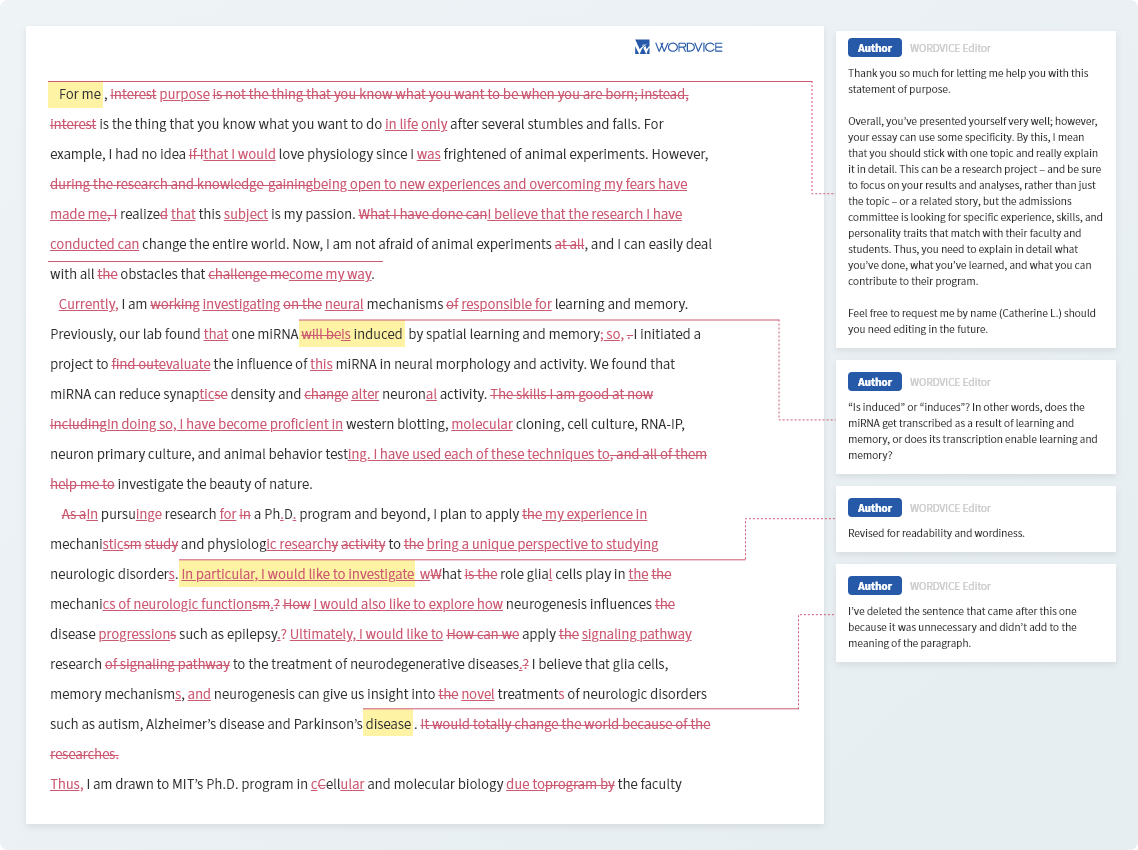Click the Author badge on the thank-you comment
Viewport: 1138px width, 850px height.
(x=874, y=47)
